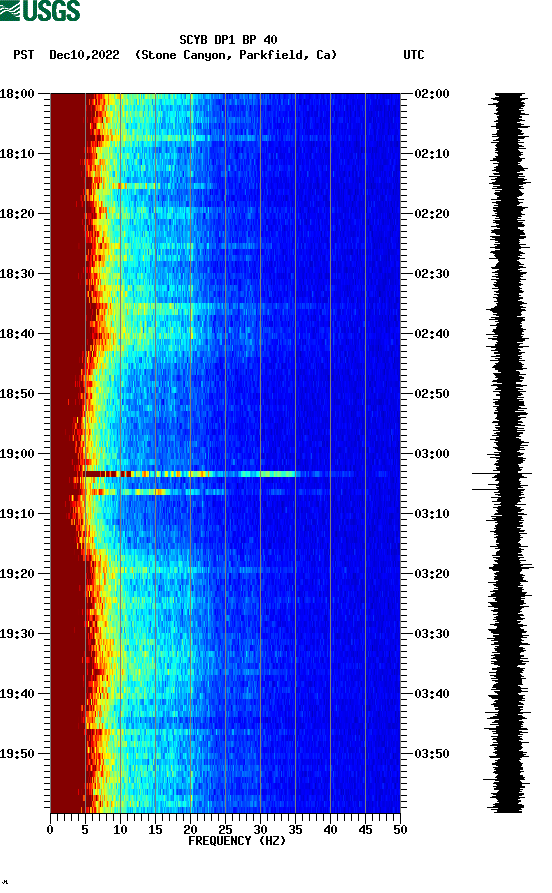The height and width of the screenshot is (893, 552).
Task: Click the 40 Hz frequency tick label
Action: [330, 830]
